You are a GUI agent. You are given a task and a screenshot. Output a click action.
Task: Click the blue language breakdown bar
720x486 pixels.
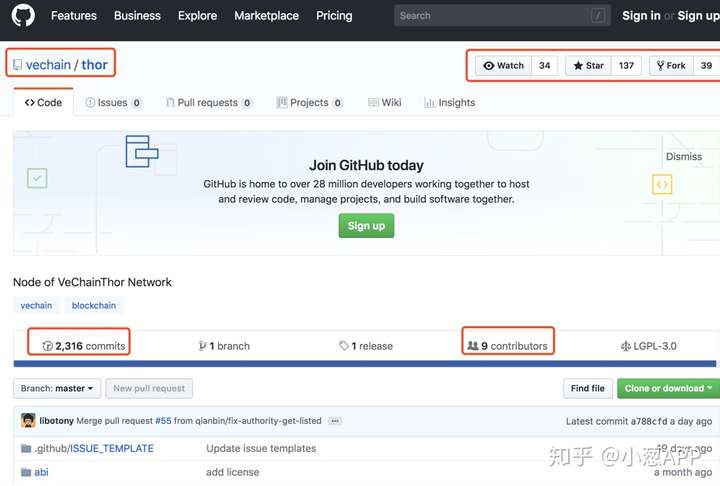(365, 364)
